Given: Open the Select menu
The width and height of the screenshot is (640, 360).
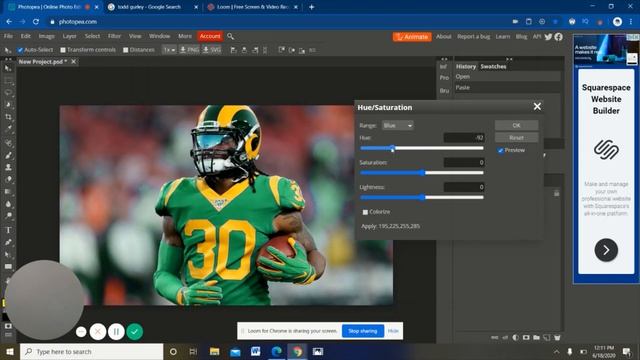Looking at the screenshot, I should pyautogui.click(x=92, y=36).
